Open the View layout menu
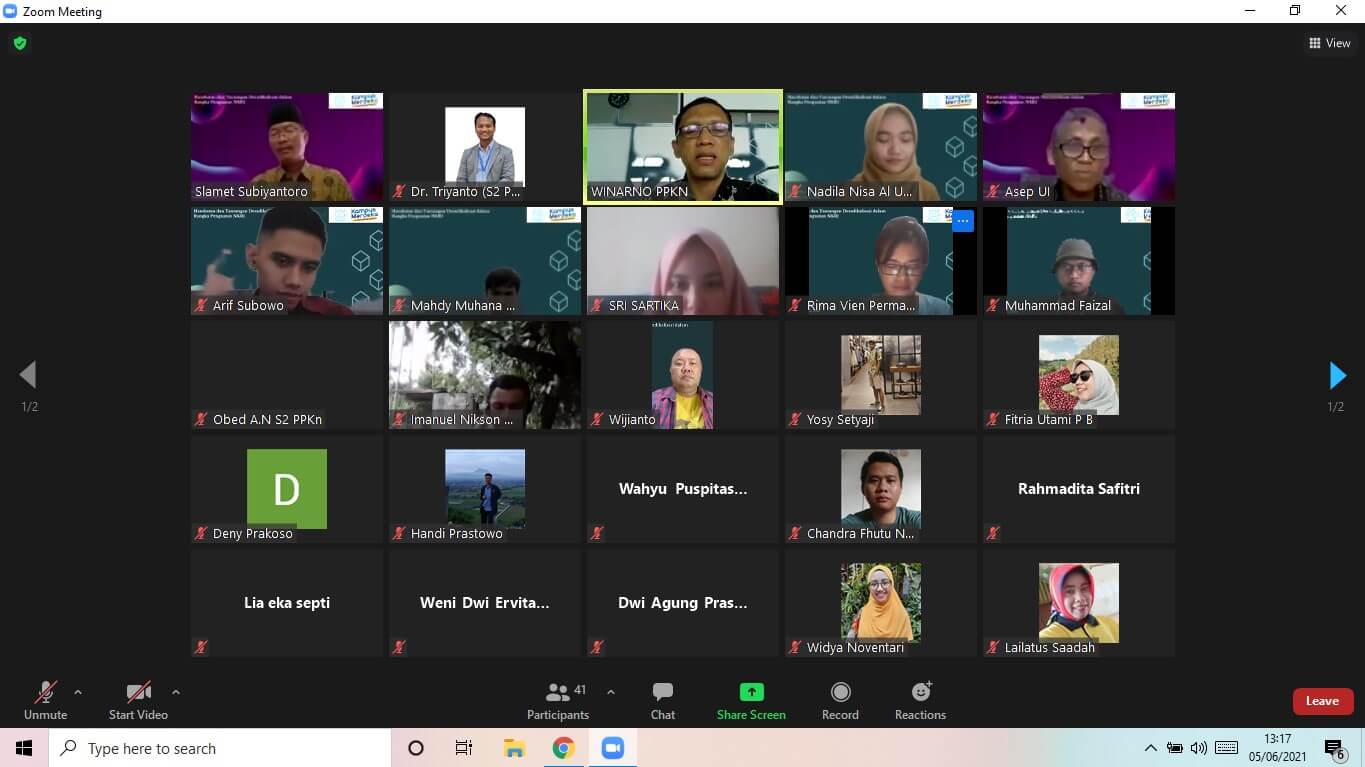This screenshot has height=767, width=1365. (1329, 43)
